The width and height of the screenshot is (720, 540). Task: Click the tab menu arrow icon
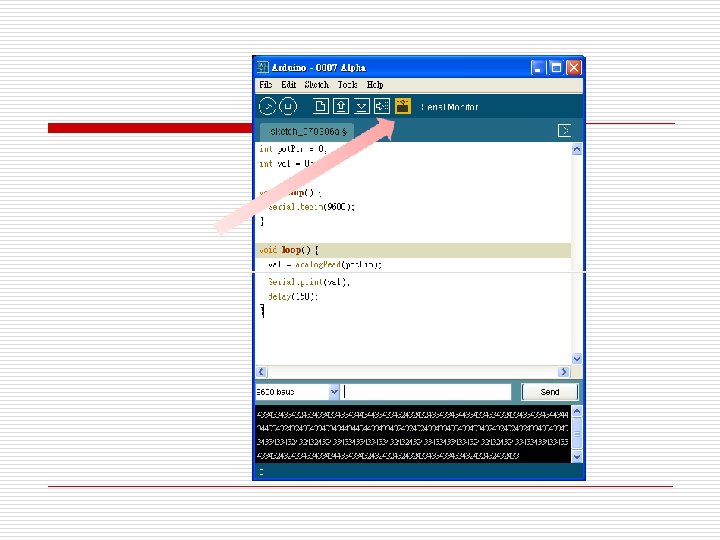tap(564, 131)
